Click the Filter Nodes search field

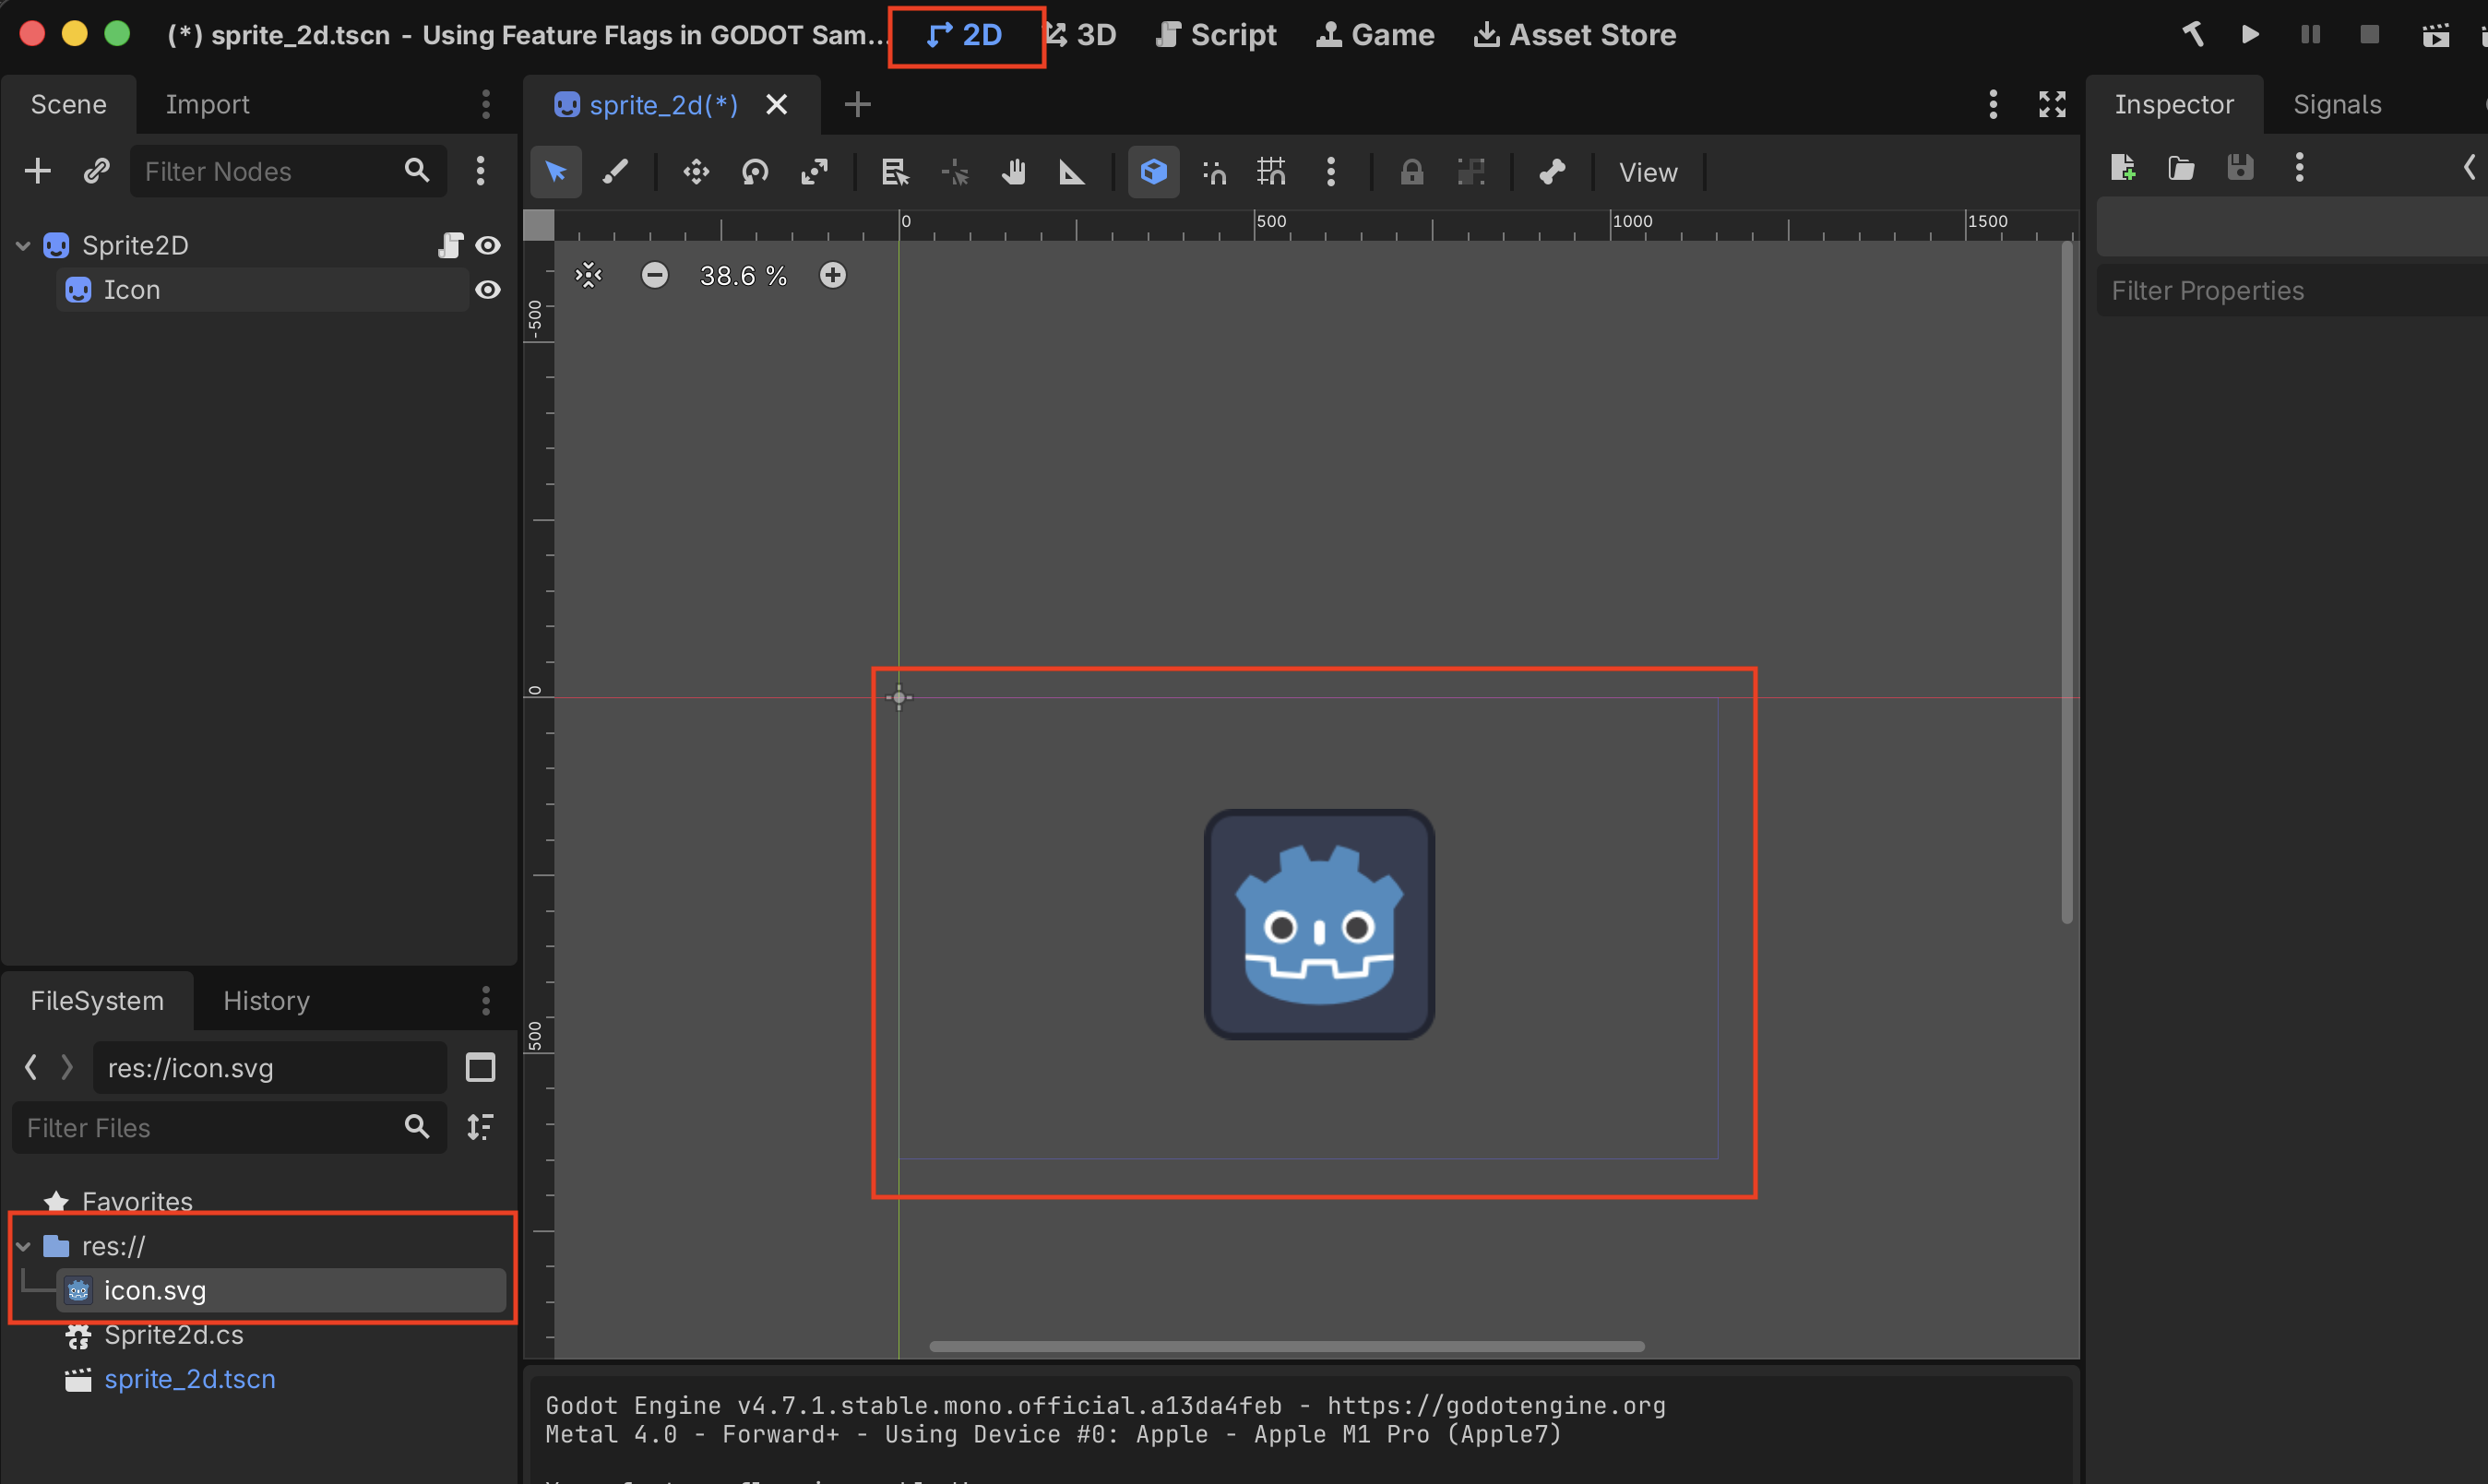click(288, 171)
